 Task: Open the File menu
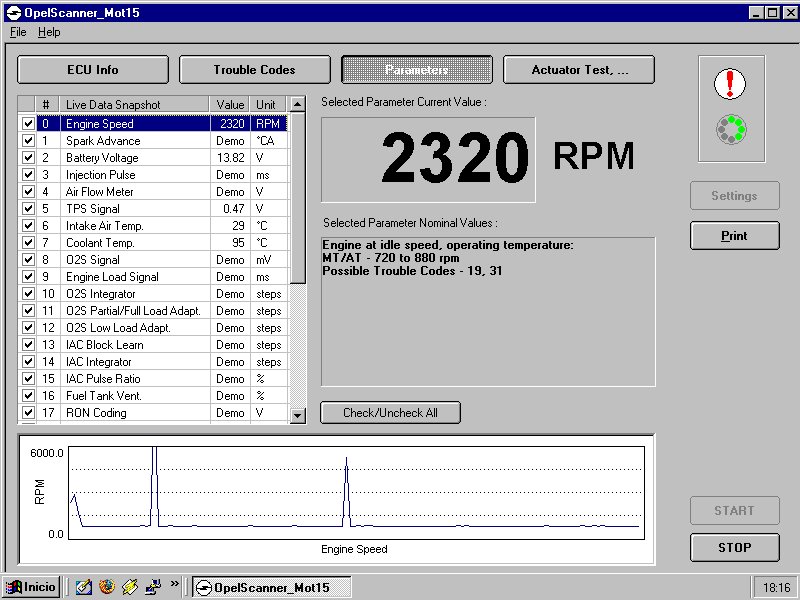(18, 32)
